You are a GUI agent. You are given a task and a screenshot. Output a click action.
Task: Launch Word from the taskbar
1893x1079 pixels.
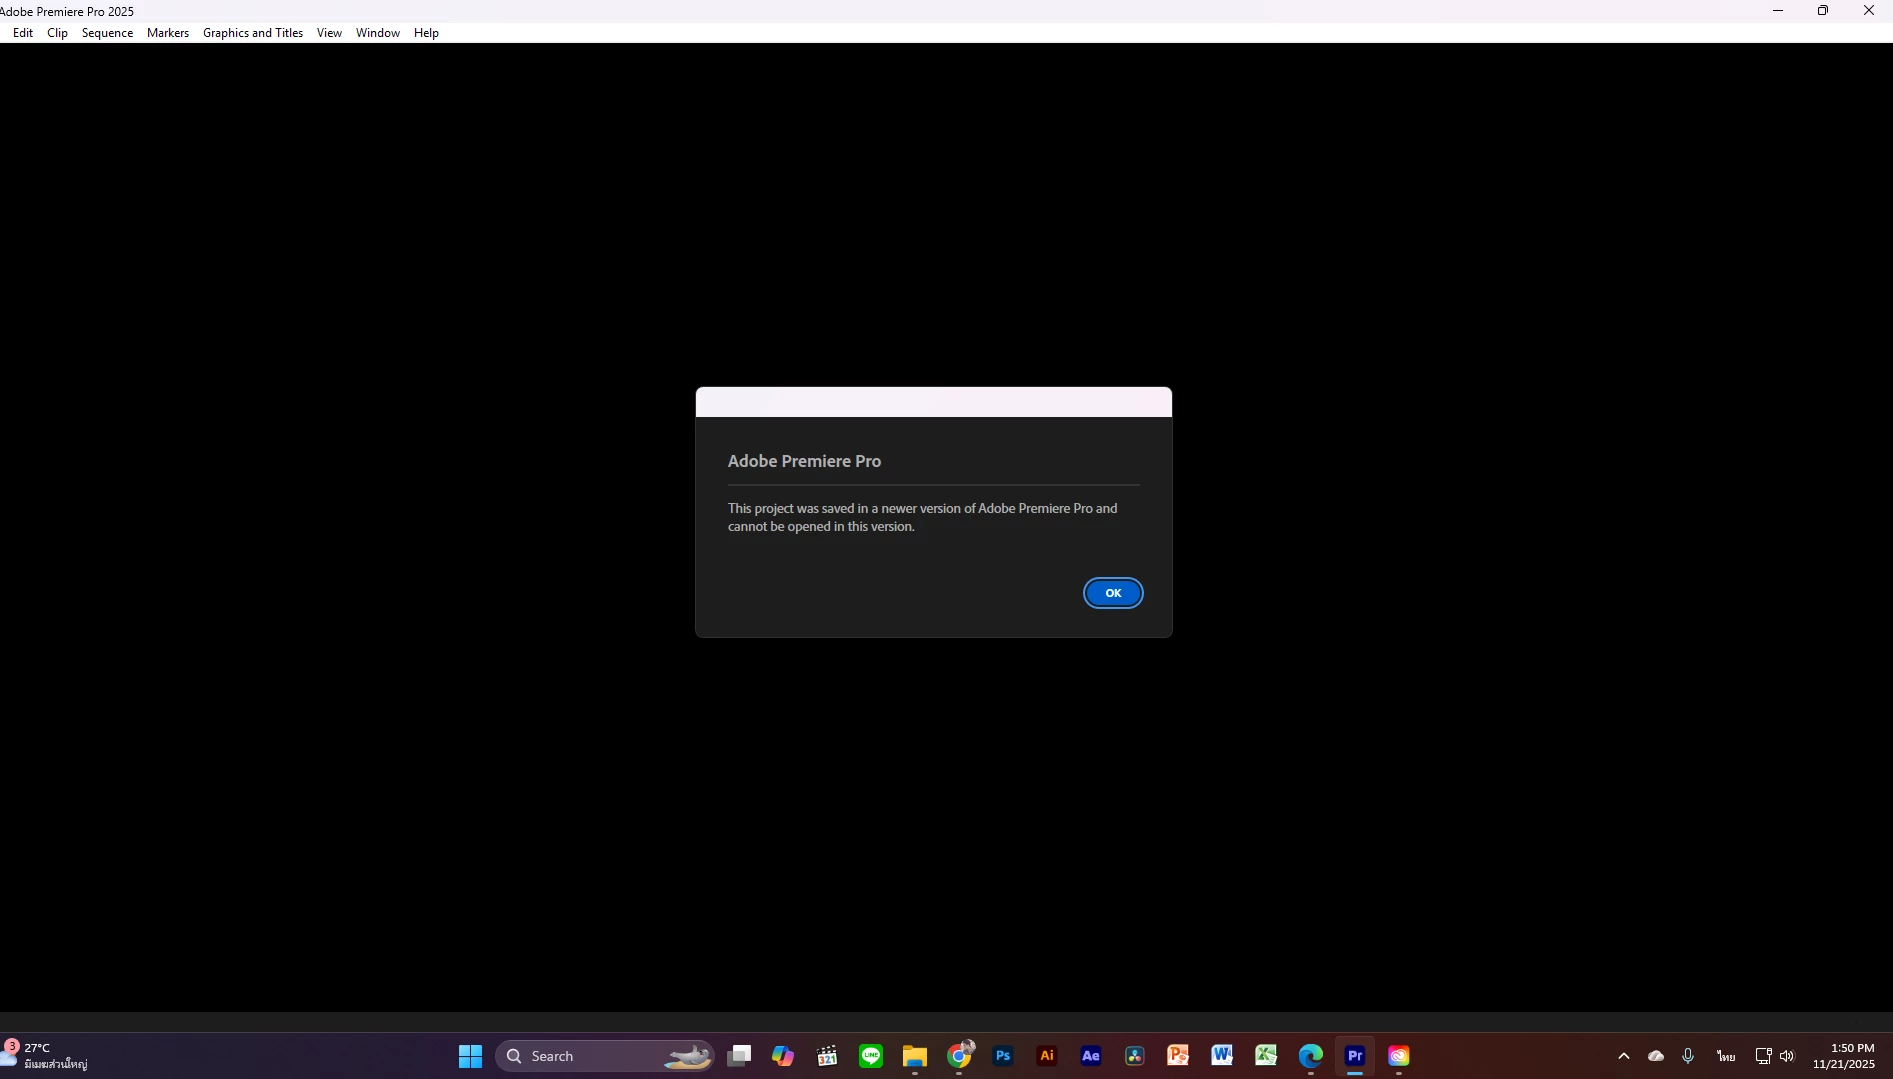point(1223,1056)
